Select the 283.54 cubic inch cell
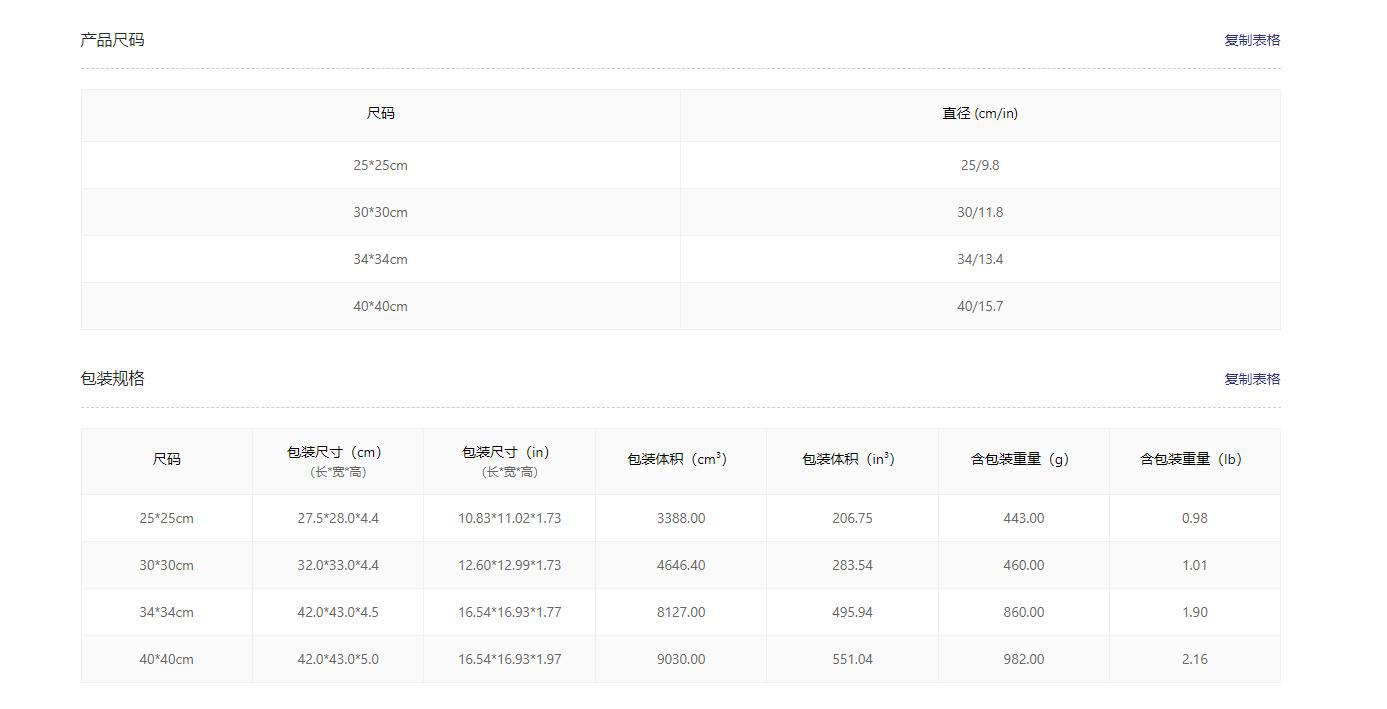1387x709 pixels. pyautogui.click(x=852, y=565)
